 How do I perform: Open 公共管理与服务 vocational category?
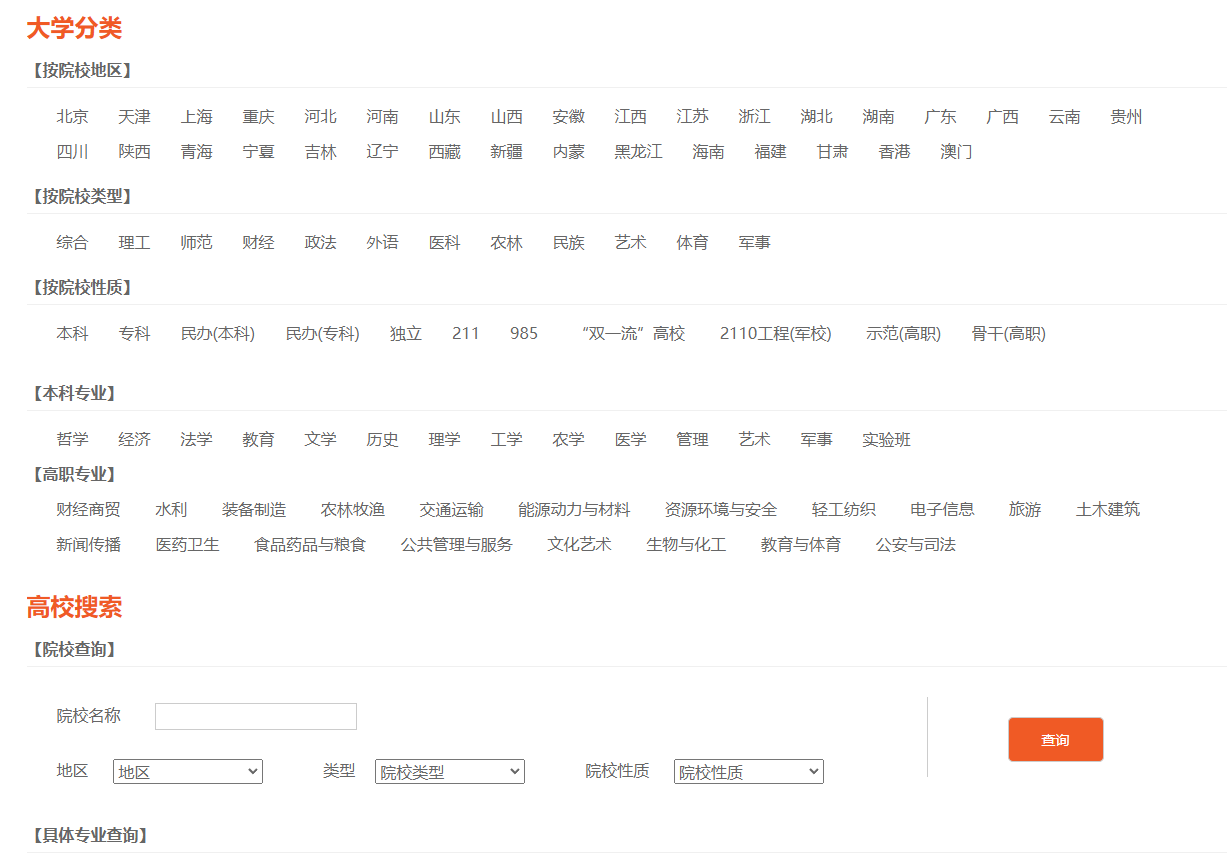[x=456, y=545]
